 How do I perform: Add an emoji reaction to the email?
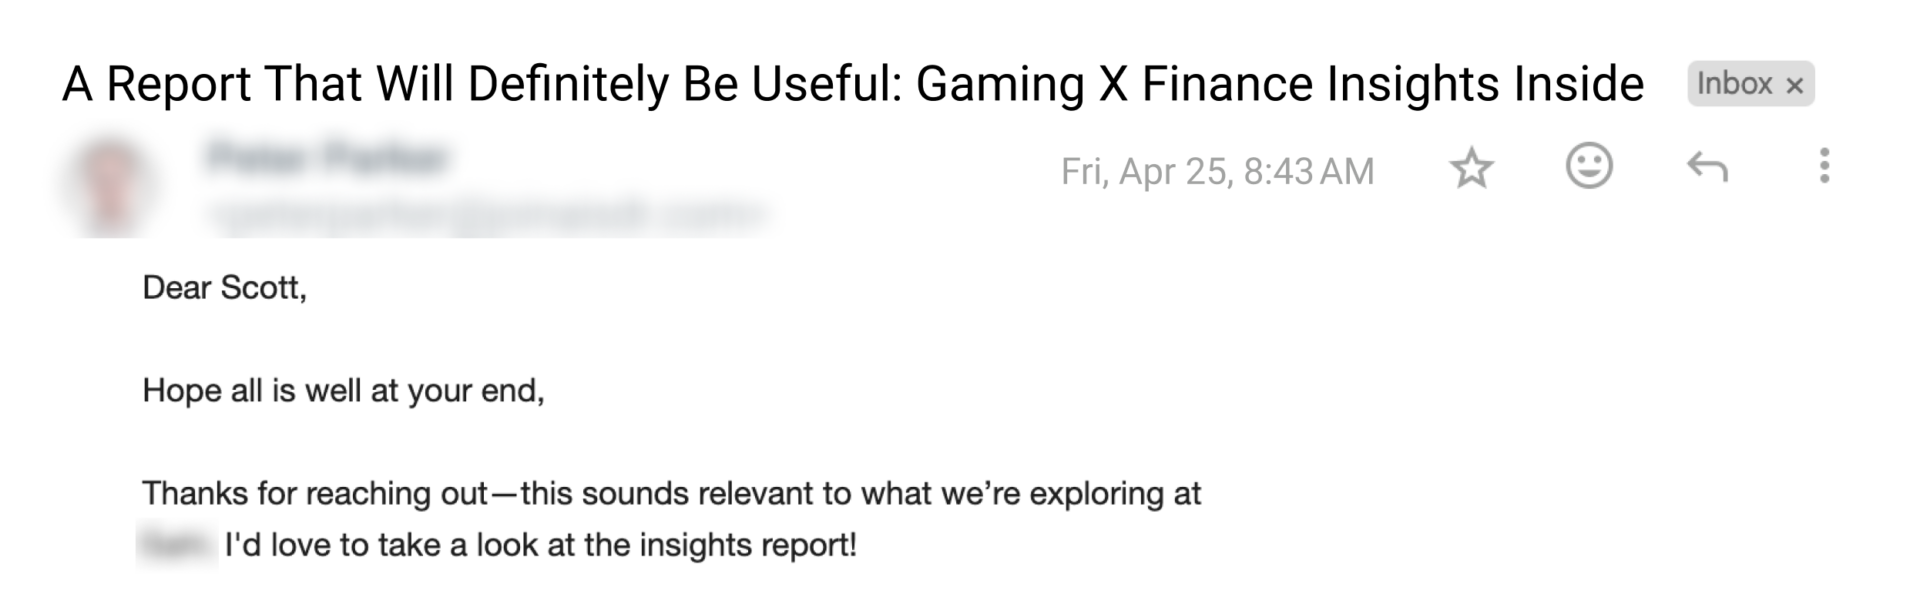[x=1588, y=166]
